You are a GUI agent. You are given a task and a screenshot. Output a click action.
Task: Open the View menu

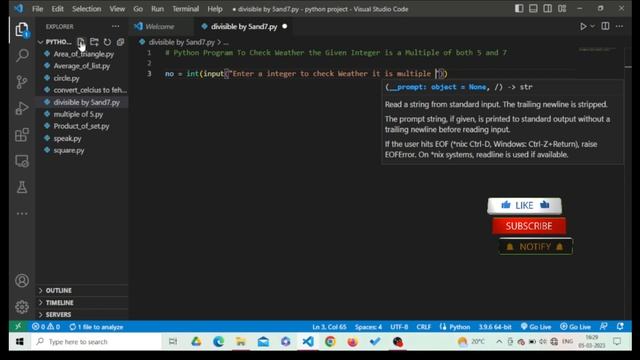(x=117, y=9)
